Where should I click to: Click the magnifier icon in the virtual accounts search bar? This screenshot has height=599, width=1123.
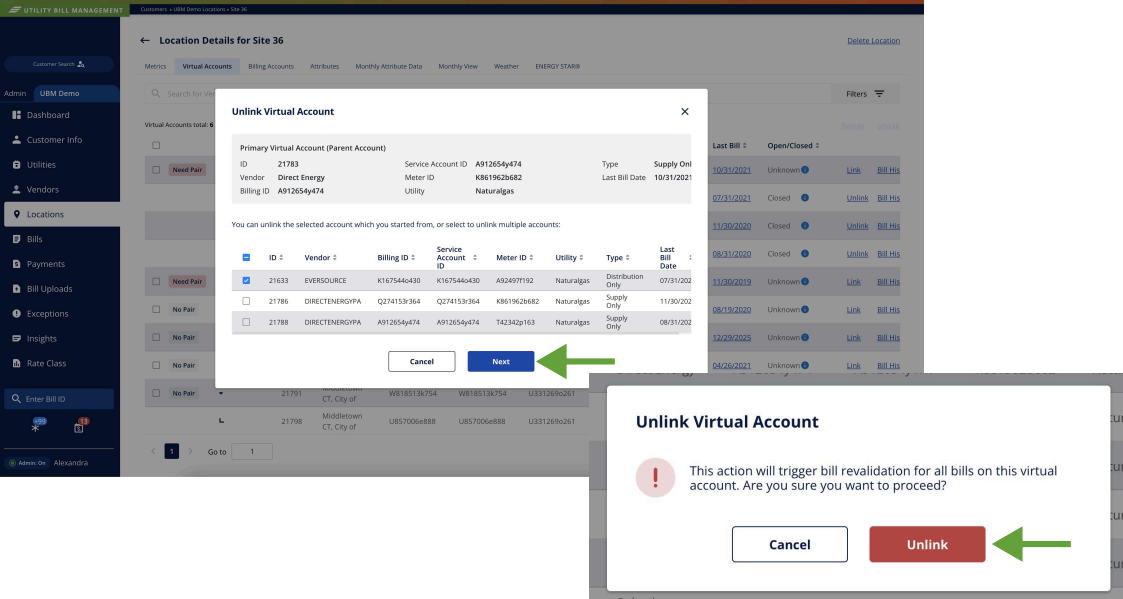coord(156,94)
